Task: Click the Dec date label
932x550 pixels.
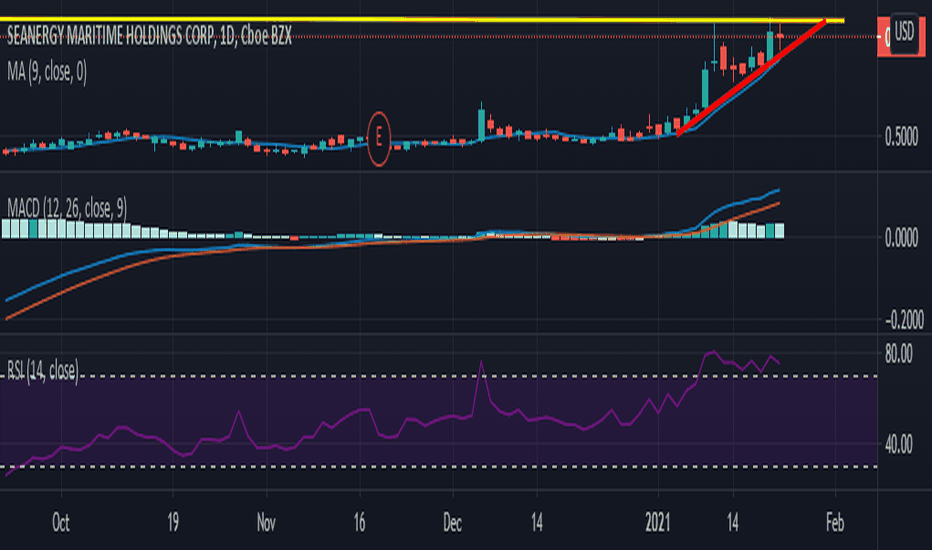Action: click(x=452, y=523)
